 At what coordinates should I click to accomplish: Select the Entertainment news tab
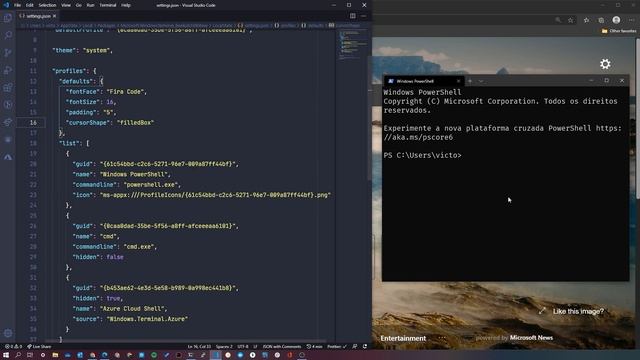coord(403,338)
